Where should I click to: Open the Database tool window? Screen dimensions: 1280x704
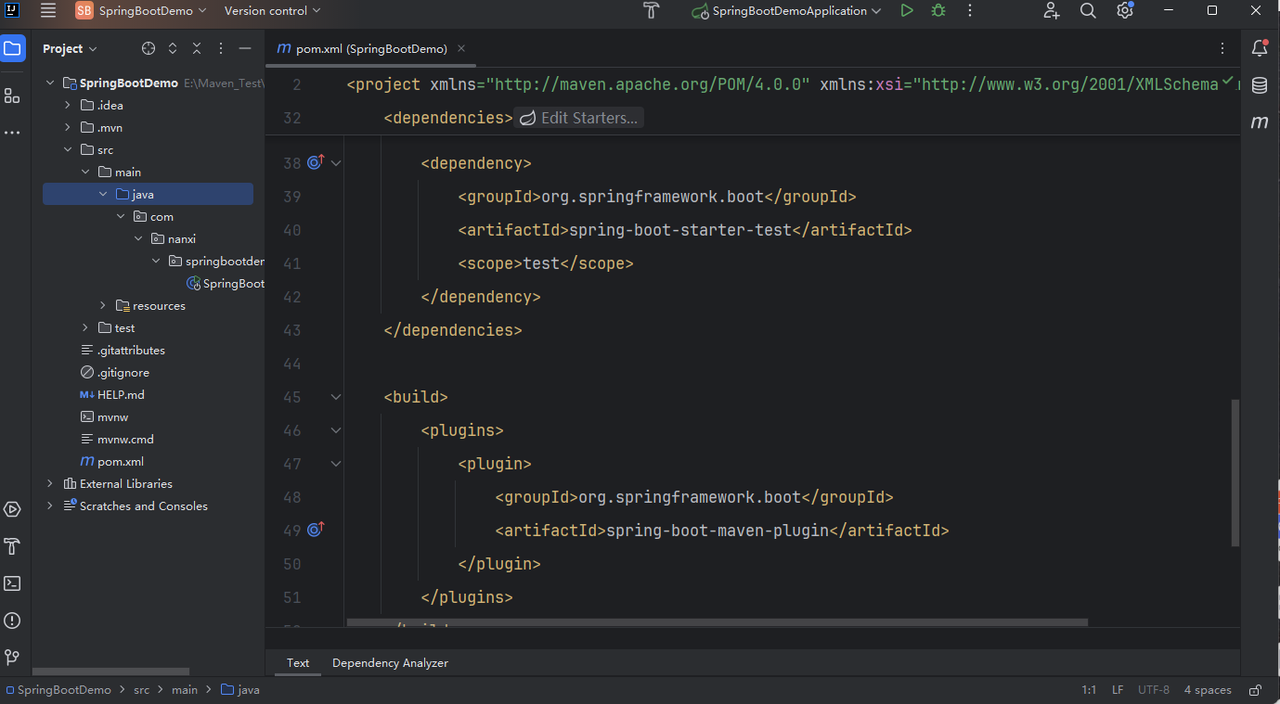coord(1259,86)
